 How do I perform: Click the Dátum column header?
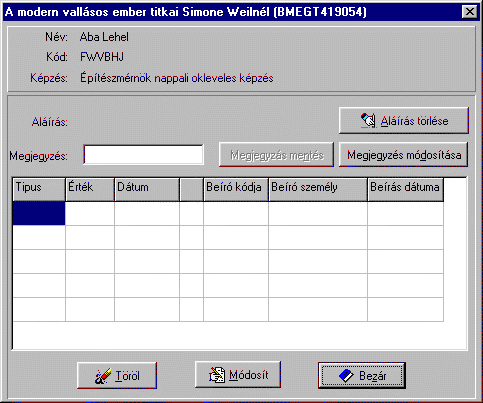(147, 189)
